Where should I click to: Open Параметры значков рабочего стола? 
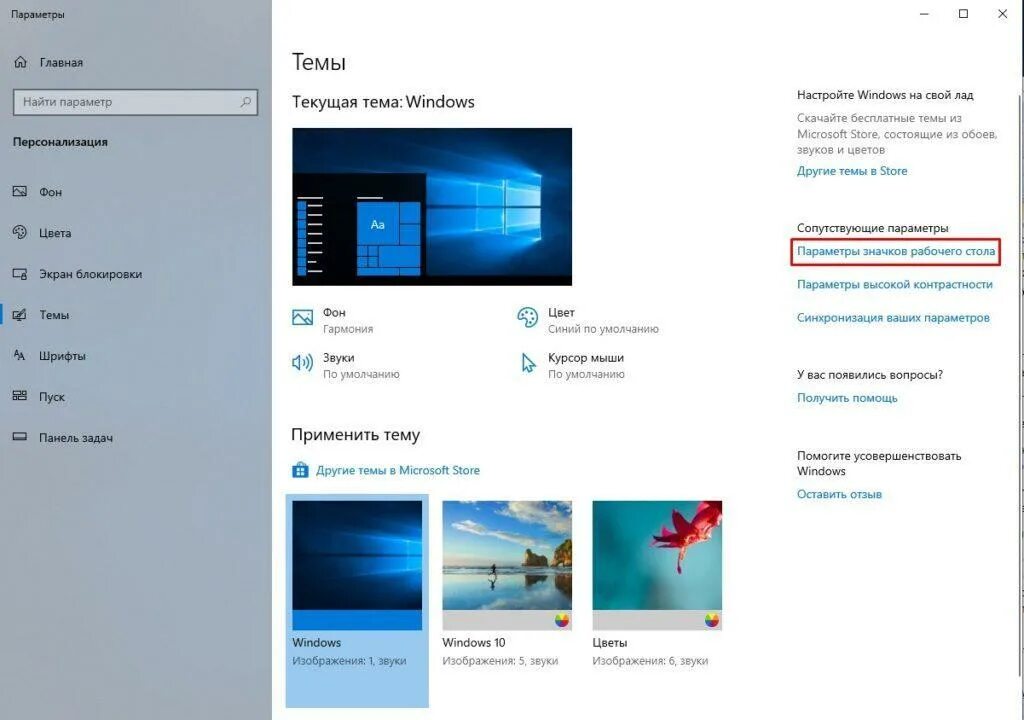coord(895,251)
